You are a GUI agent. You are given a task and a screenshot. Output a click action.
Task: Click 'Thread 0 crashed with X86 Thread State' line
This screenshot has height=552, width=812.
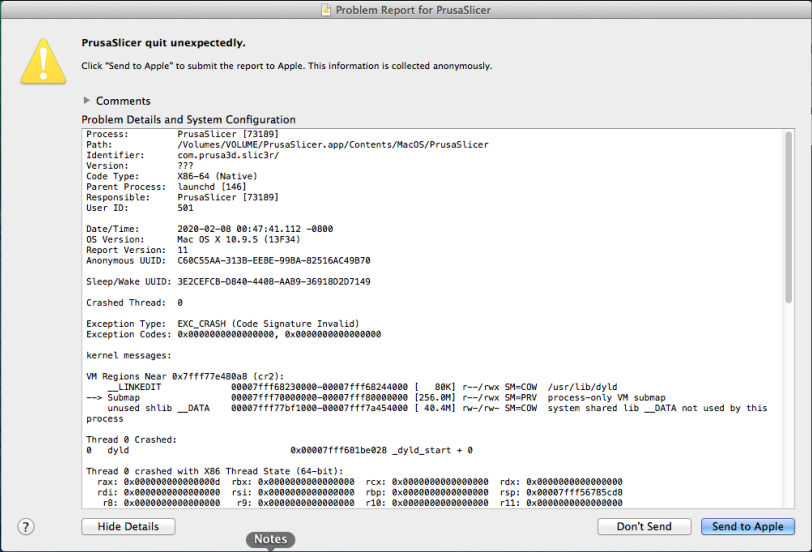pos(215,471)
